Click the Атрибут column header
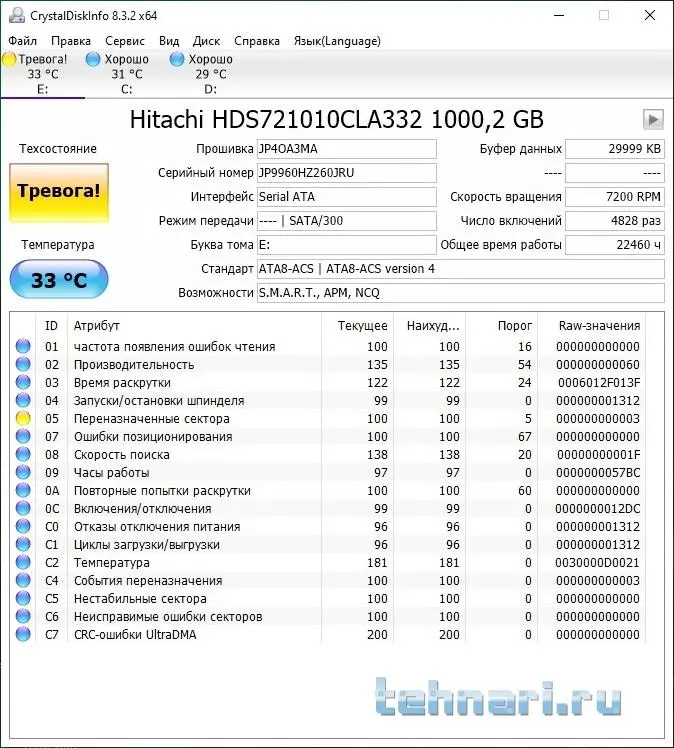The width and height of the screenshot is (674, 748). tap(194, 326)
